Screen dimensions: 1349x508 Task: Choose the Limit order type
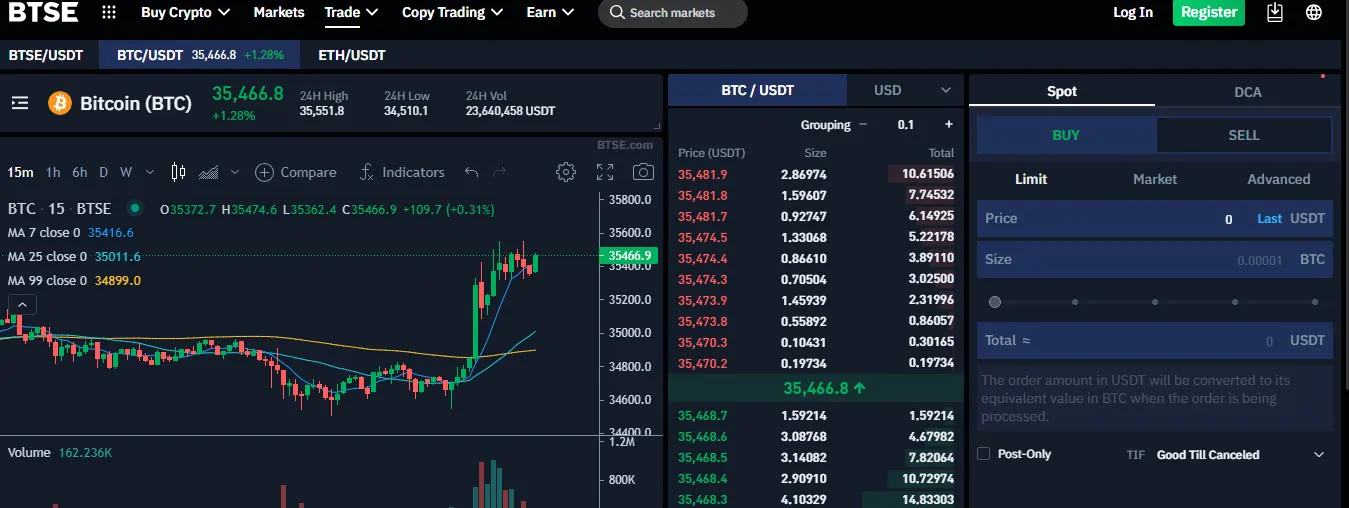(x=1031, y=179)
